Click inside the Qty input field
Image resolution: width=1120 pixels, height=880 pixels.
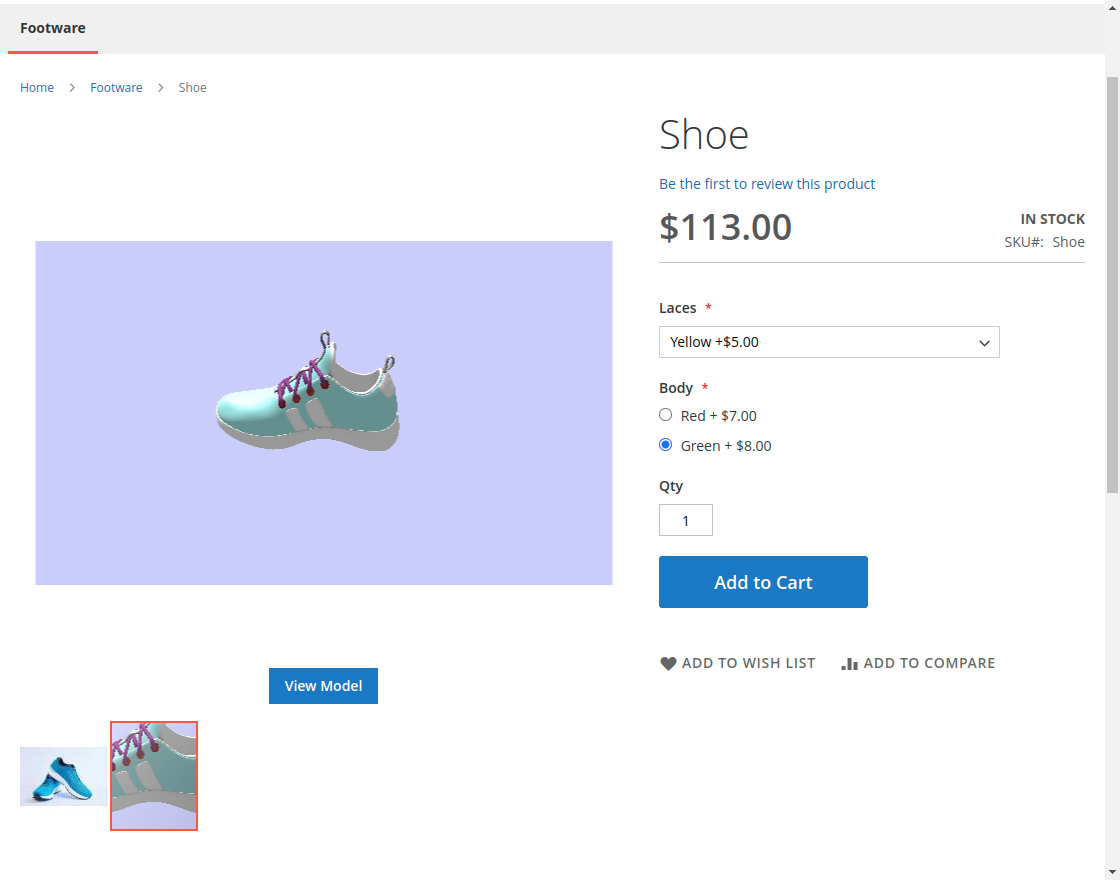(x=686, y=520)
